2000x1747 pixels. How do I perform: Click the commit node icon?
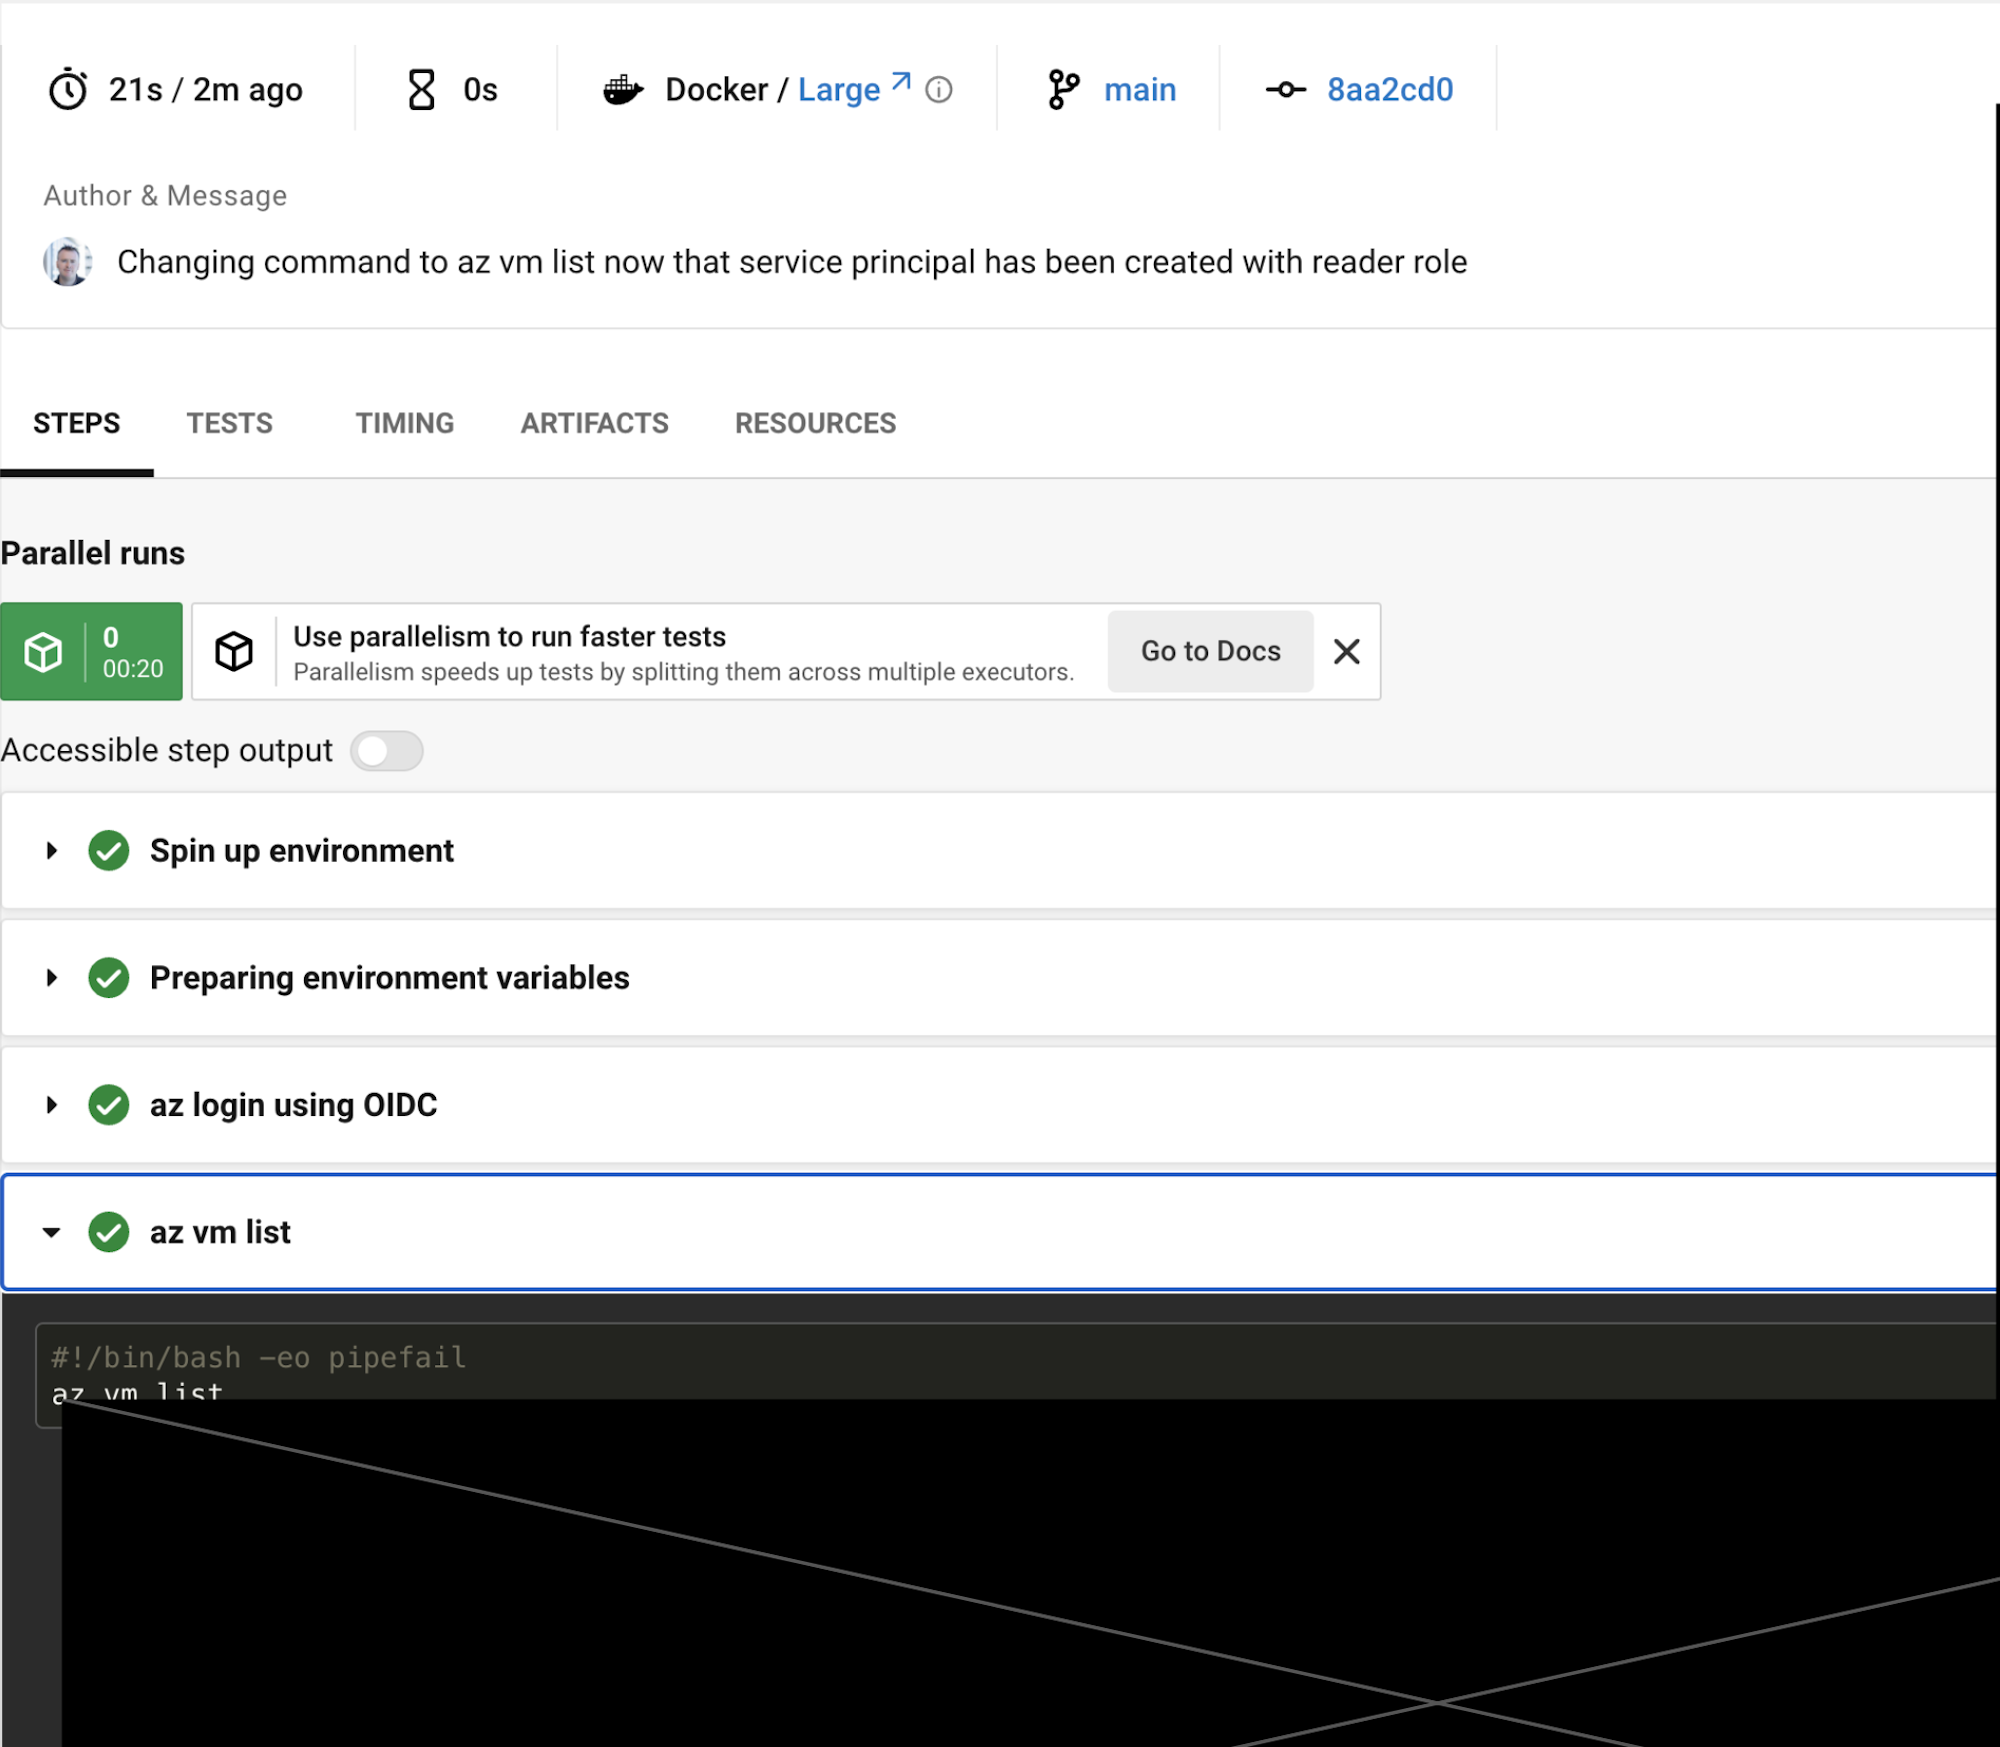point(1286,89)
